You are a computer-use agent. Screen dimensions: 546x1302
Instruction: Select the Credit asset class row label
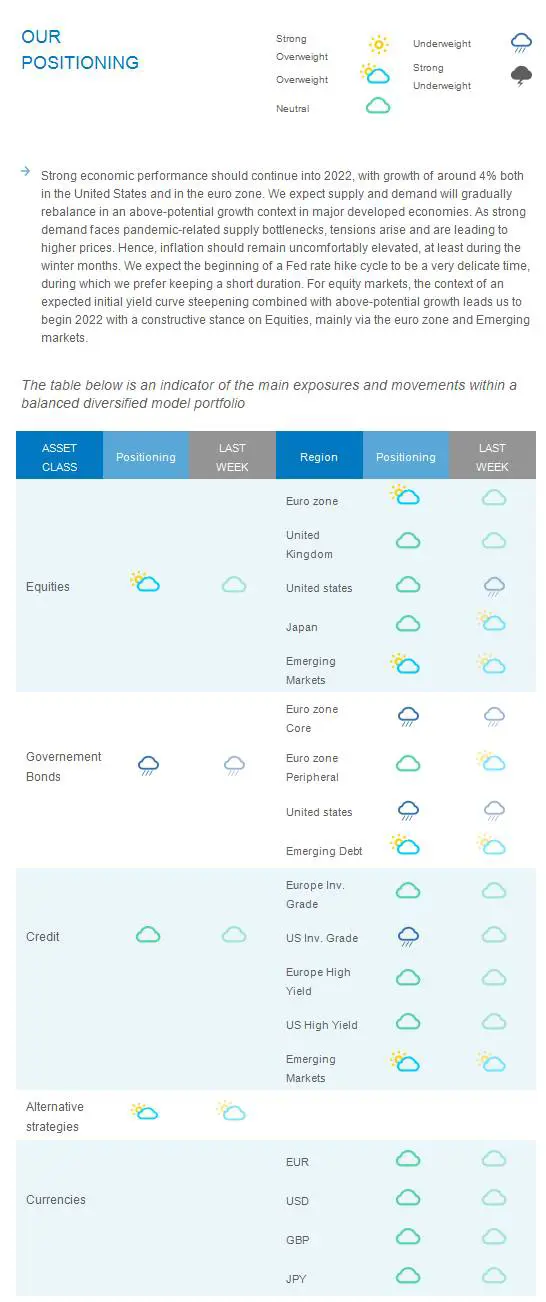[43, 937]
